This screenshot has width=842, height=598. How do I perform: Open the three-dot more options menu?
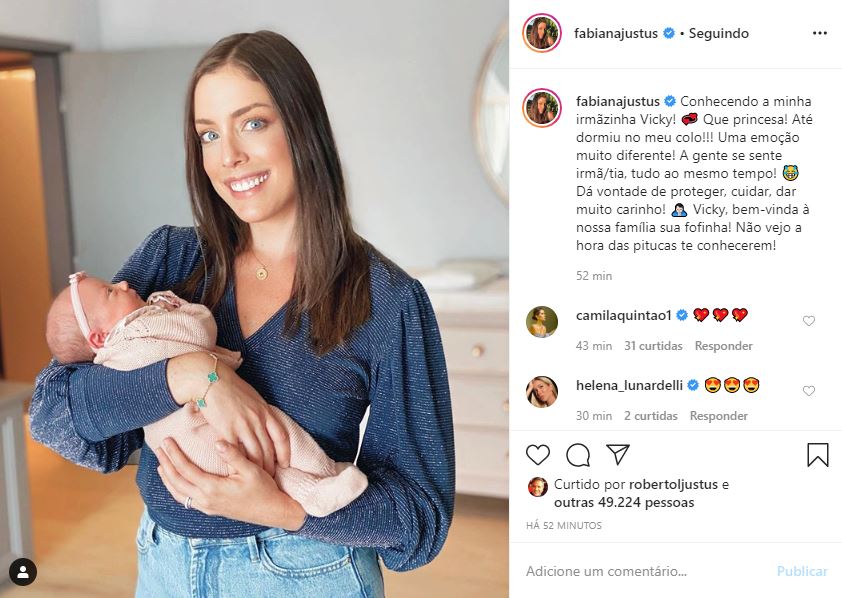(x=819, y=33)
